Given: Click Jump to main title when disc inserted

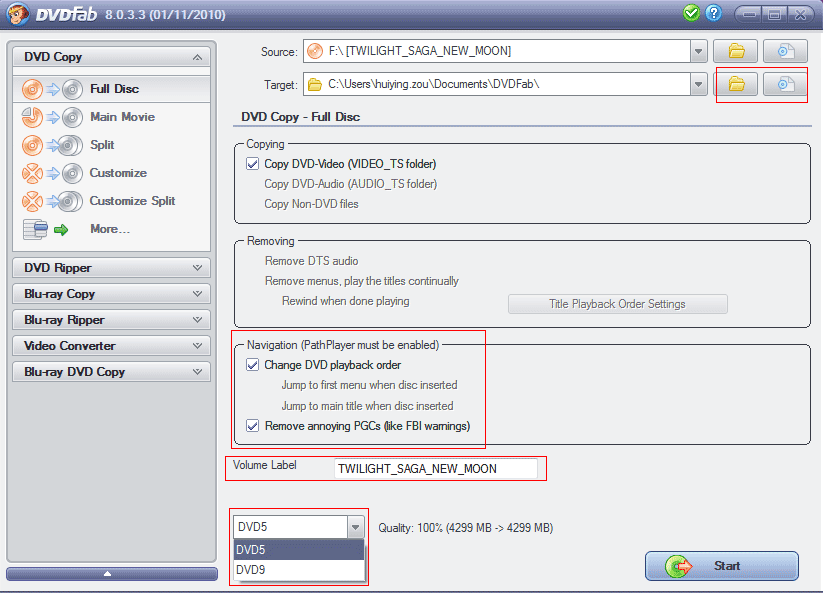Looking at the screenshot, I should click(367, 406).
